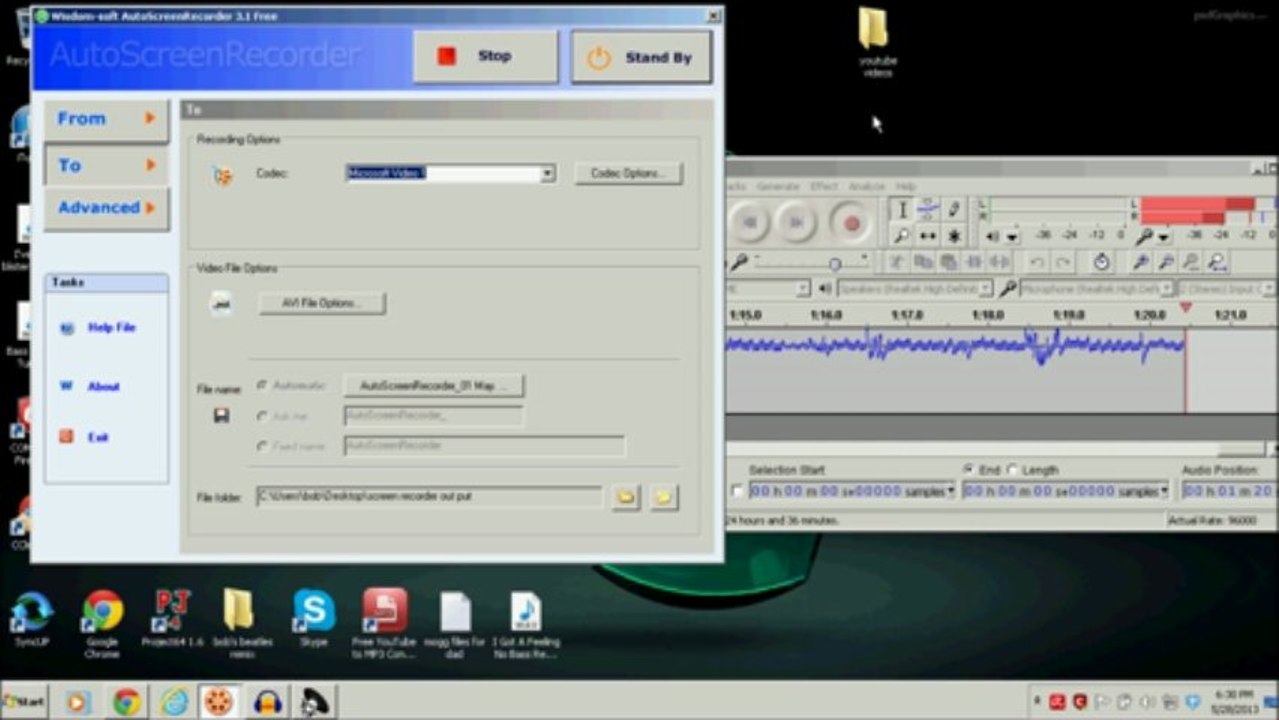Switch to the Advanced tab
The image size is (1279, 720).
tap(106, 208)
